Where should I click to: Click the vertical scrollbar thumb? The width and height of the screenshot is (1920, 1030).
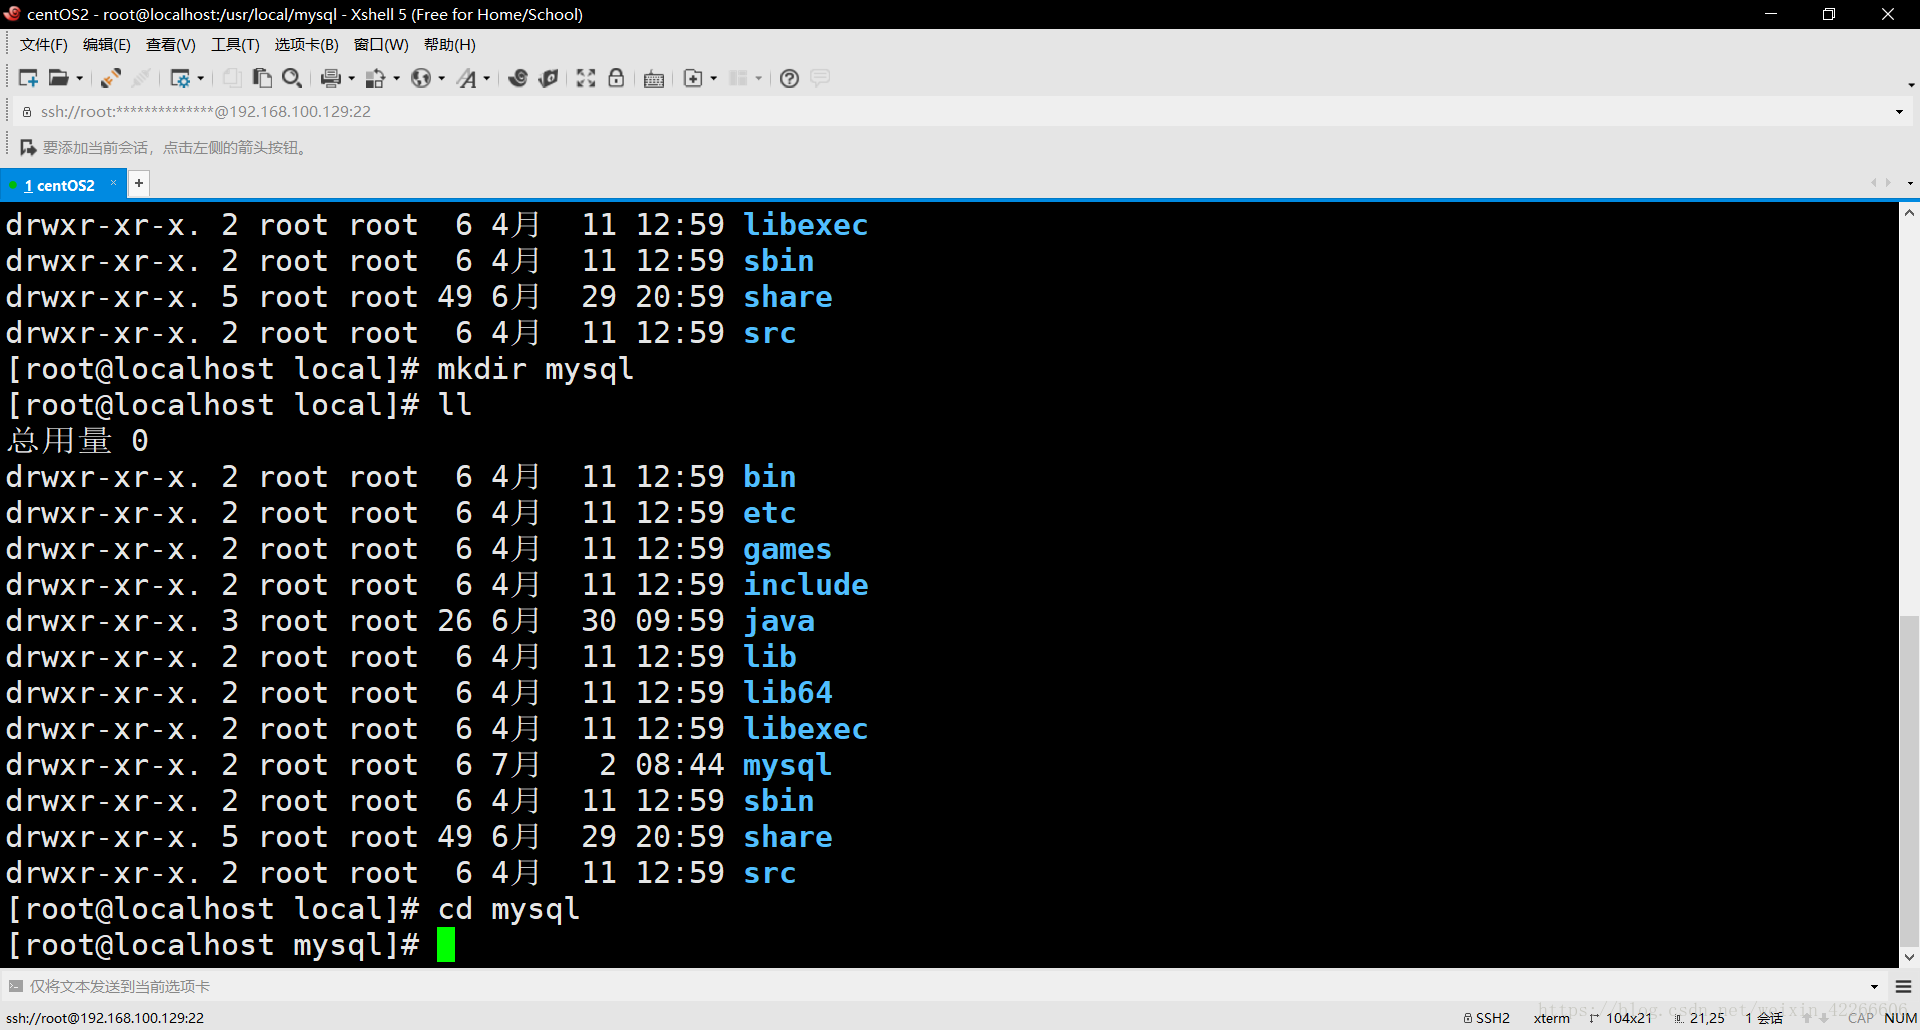1909,780
